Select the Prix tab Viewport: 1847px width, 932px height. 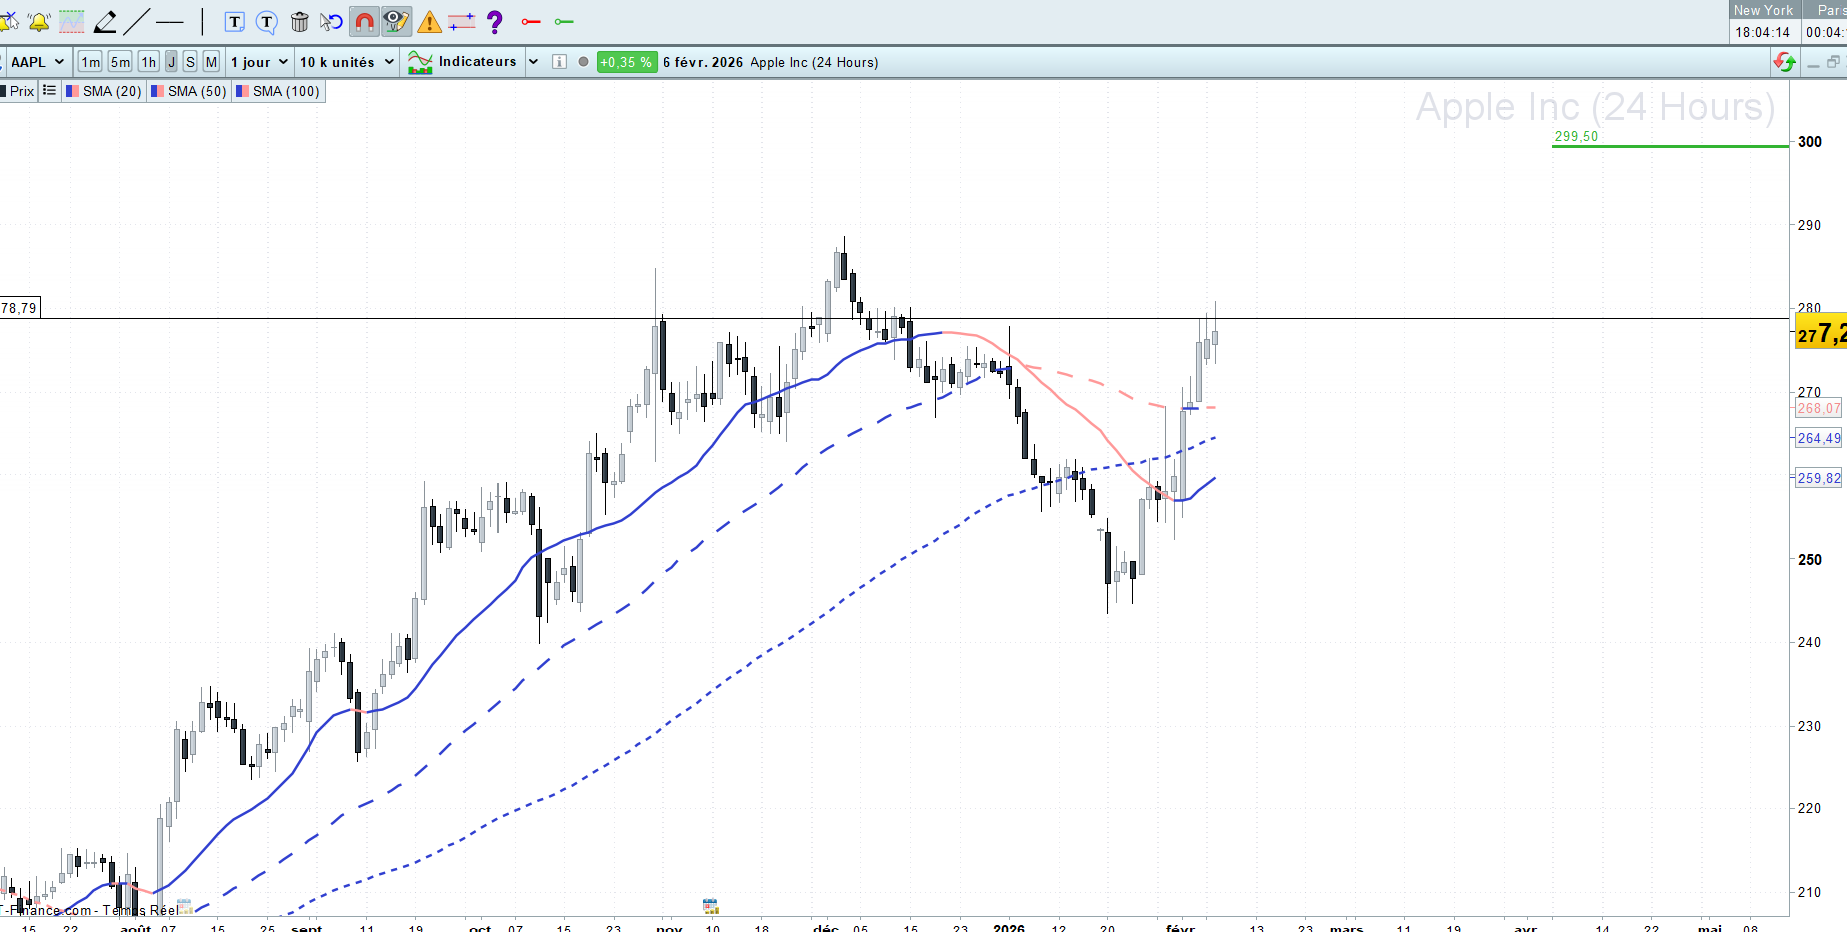19,91
